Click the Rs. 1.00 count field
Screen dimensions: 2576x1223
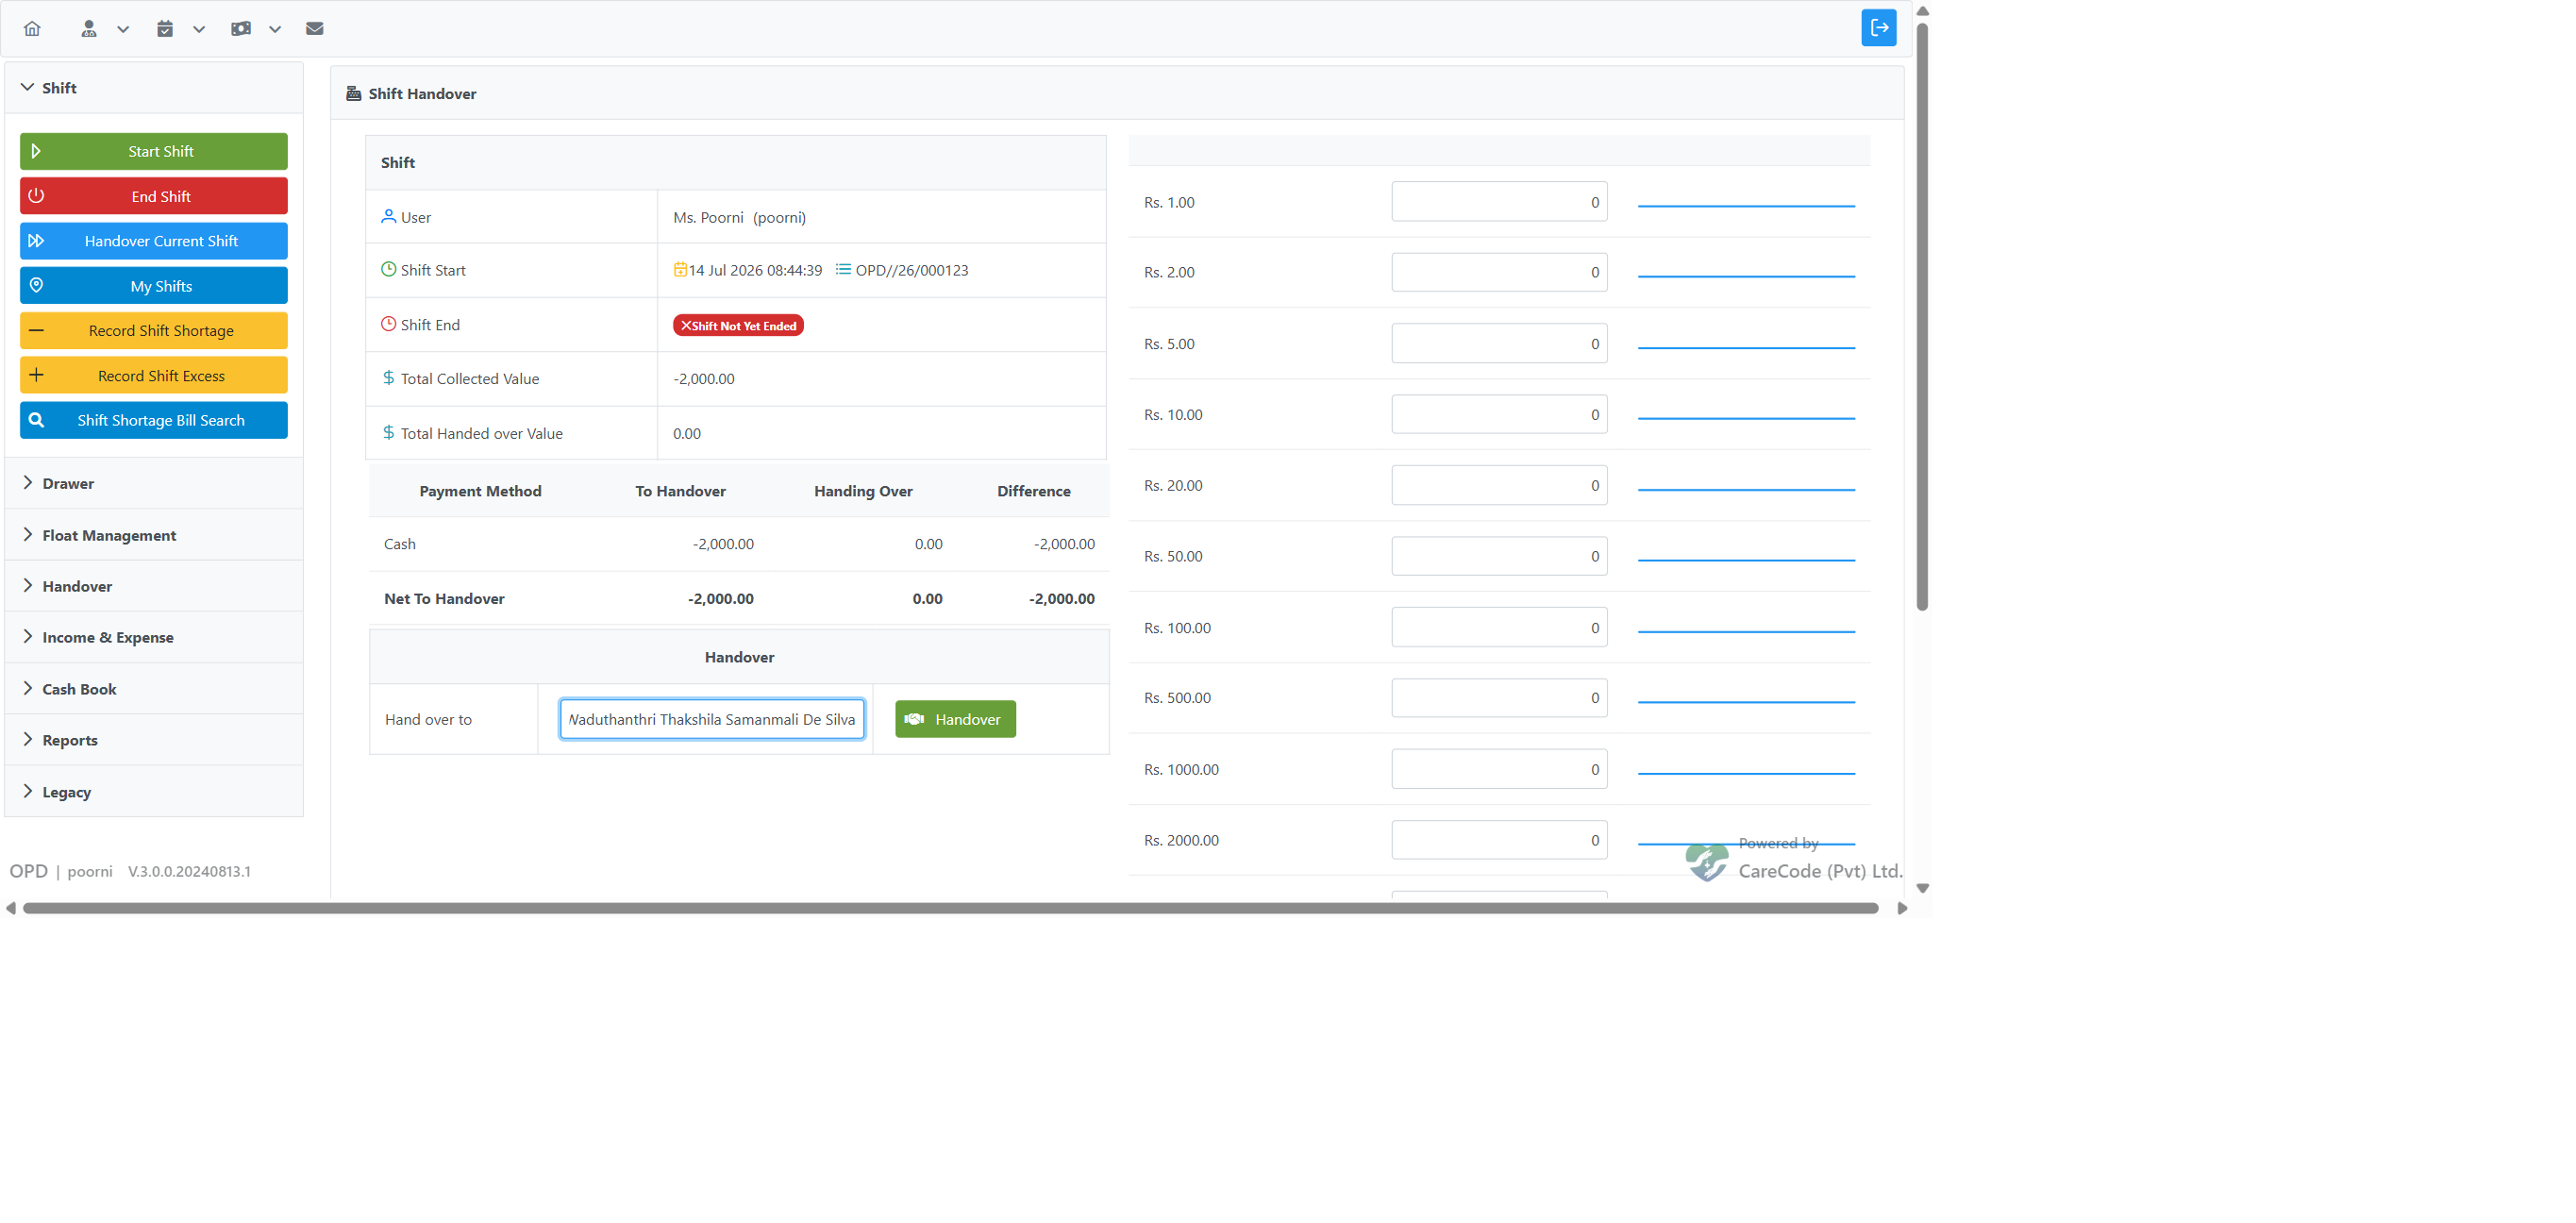coord(1499,202)
